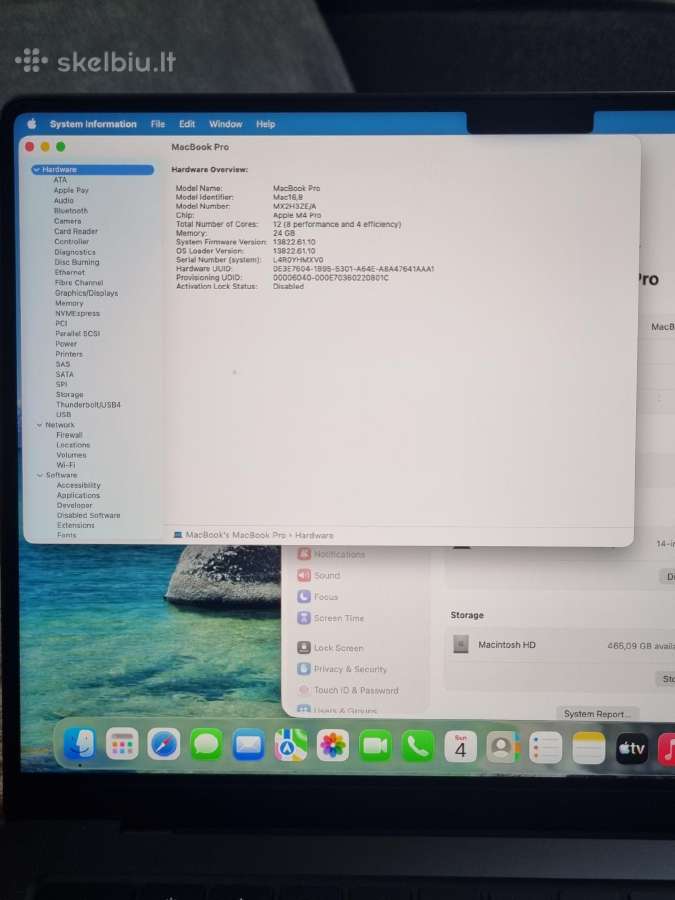Screen dimensions: 675x900
Task: Select PCI in the sidebar
Action: click(x=61, y=323)
